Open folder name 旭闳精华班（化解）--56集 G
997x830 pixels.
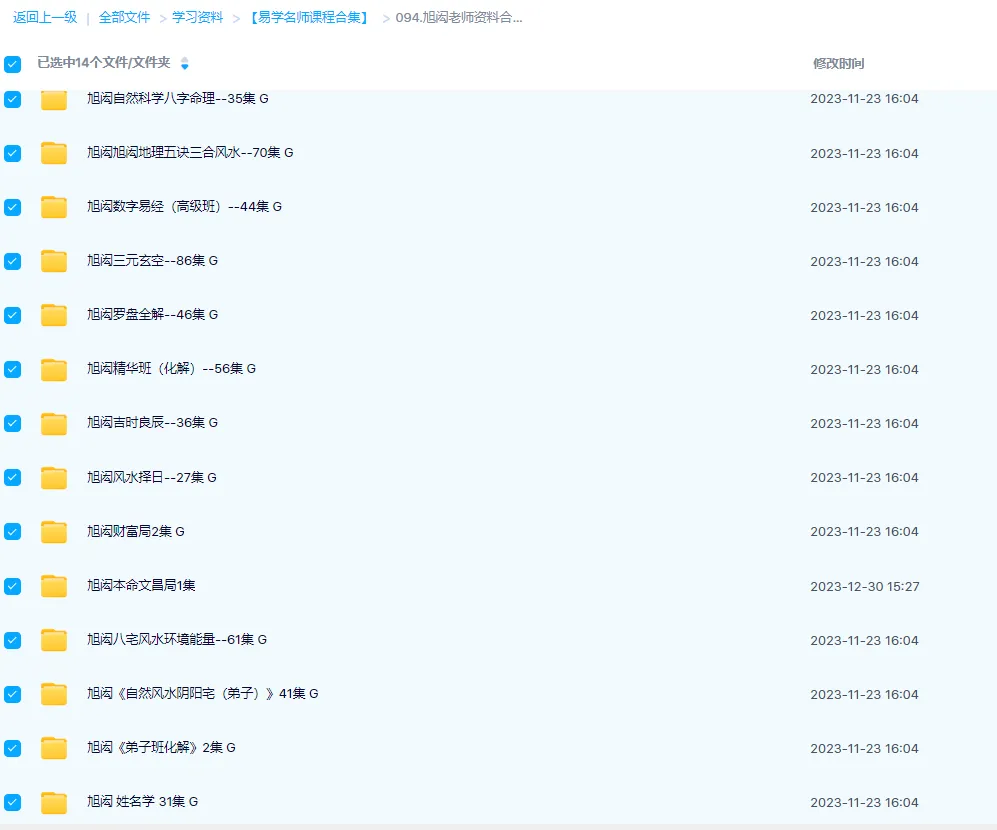coord(172,369)
